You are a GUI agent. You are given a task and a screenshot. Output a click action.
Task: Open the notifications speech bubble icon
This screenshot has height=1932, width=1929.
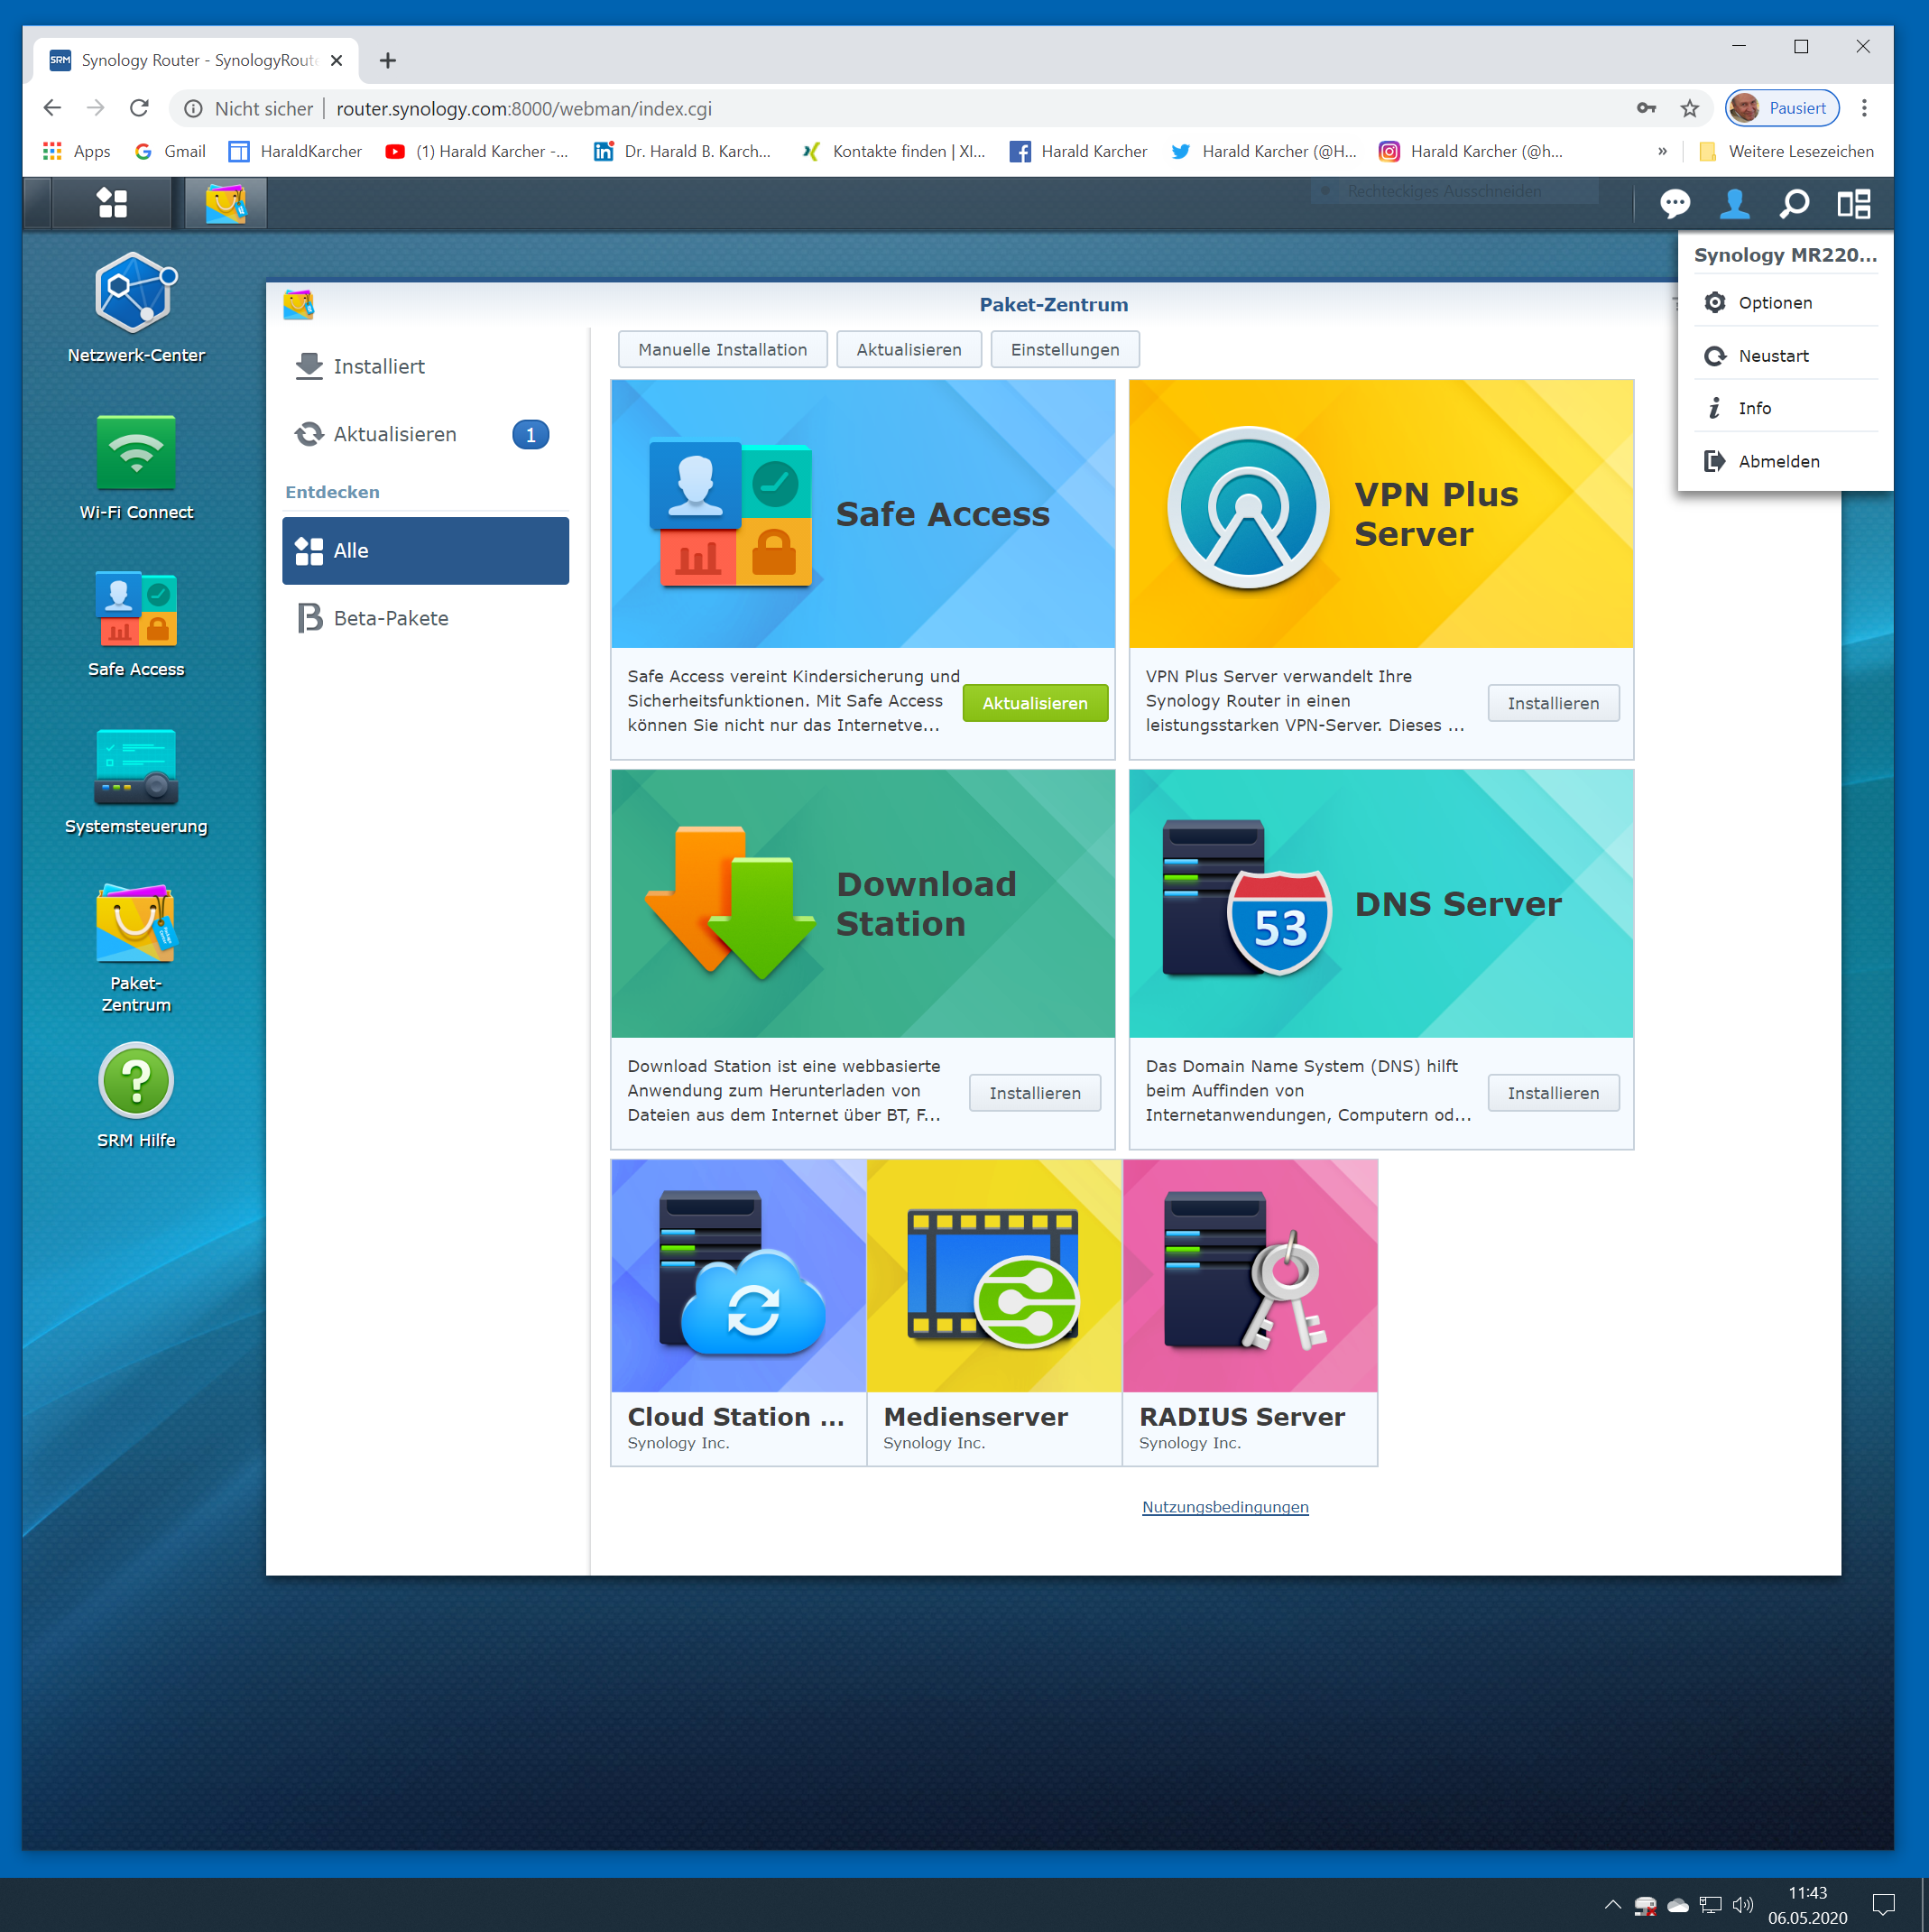click(x=1675, y=204)
